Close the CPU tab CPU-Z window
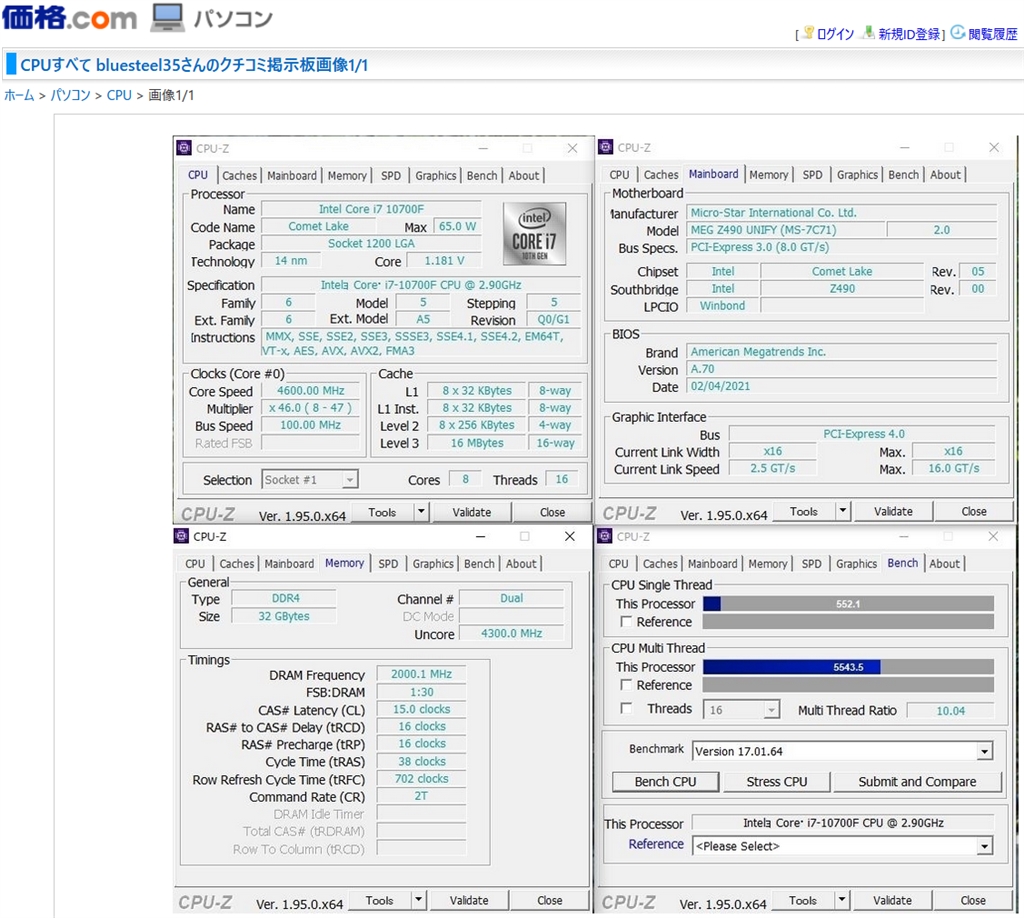 572,148
